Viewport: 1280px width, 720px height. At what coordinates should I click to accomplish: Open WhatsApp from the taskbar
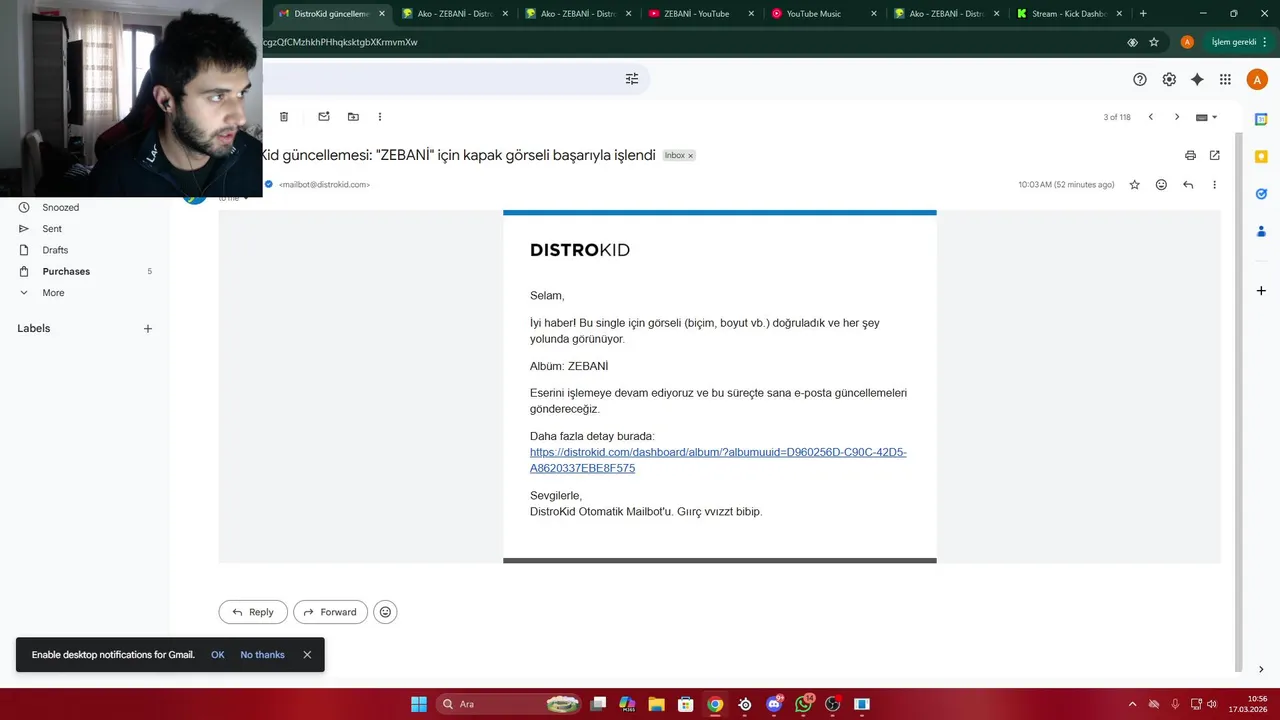click(x=804, y=704)
